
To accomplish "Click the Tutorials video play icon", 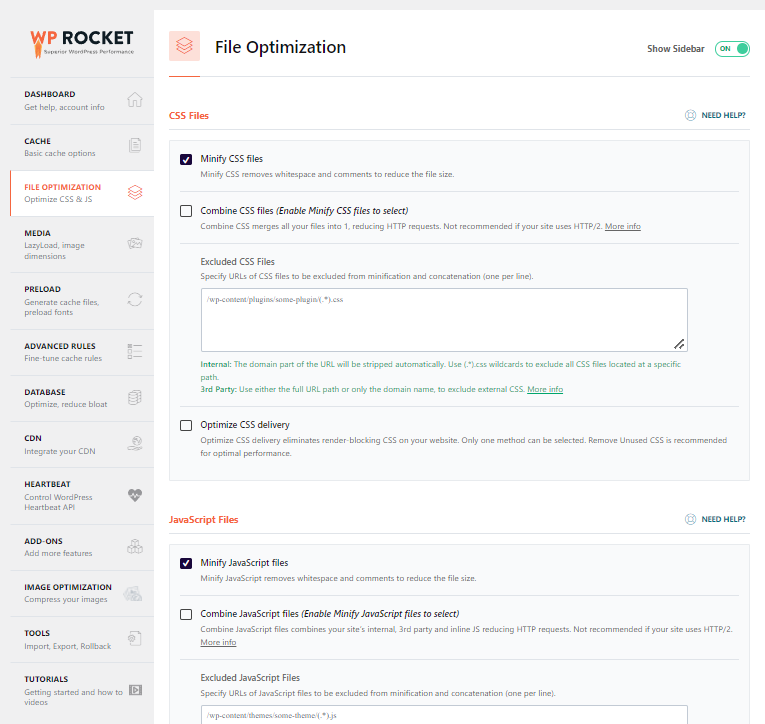I will (135, 690).
